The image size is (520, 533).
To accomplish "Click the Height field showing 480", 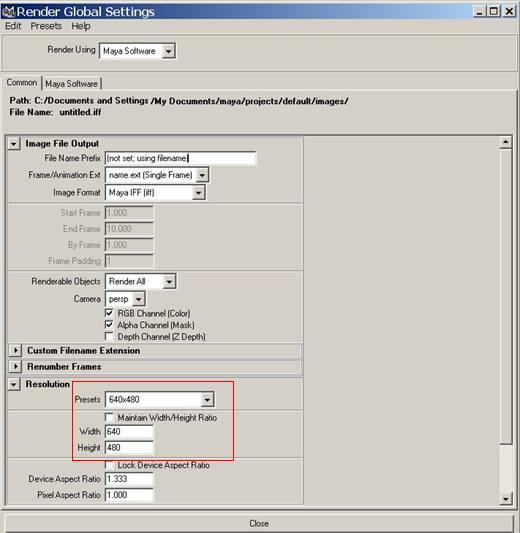I will (x=129, y=448).
